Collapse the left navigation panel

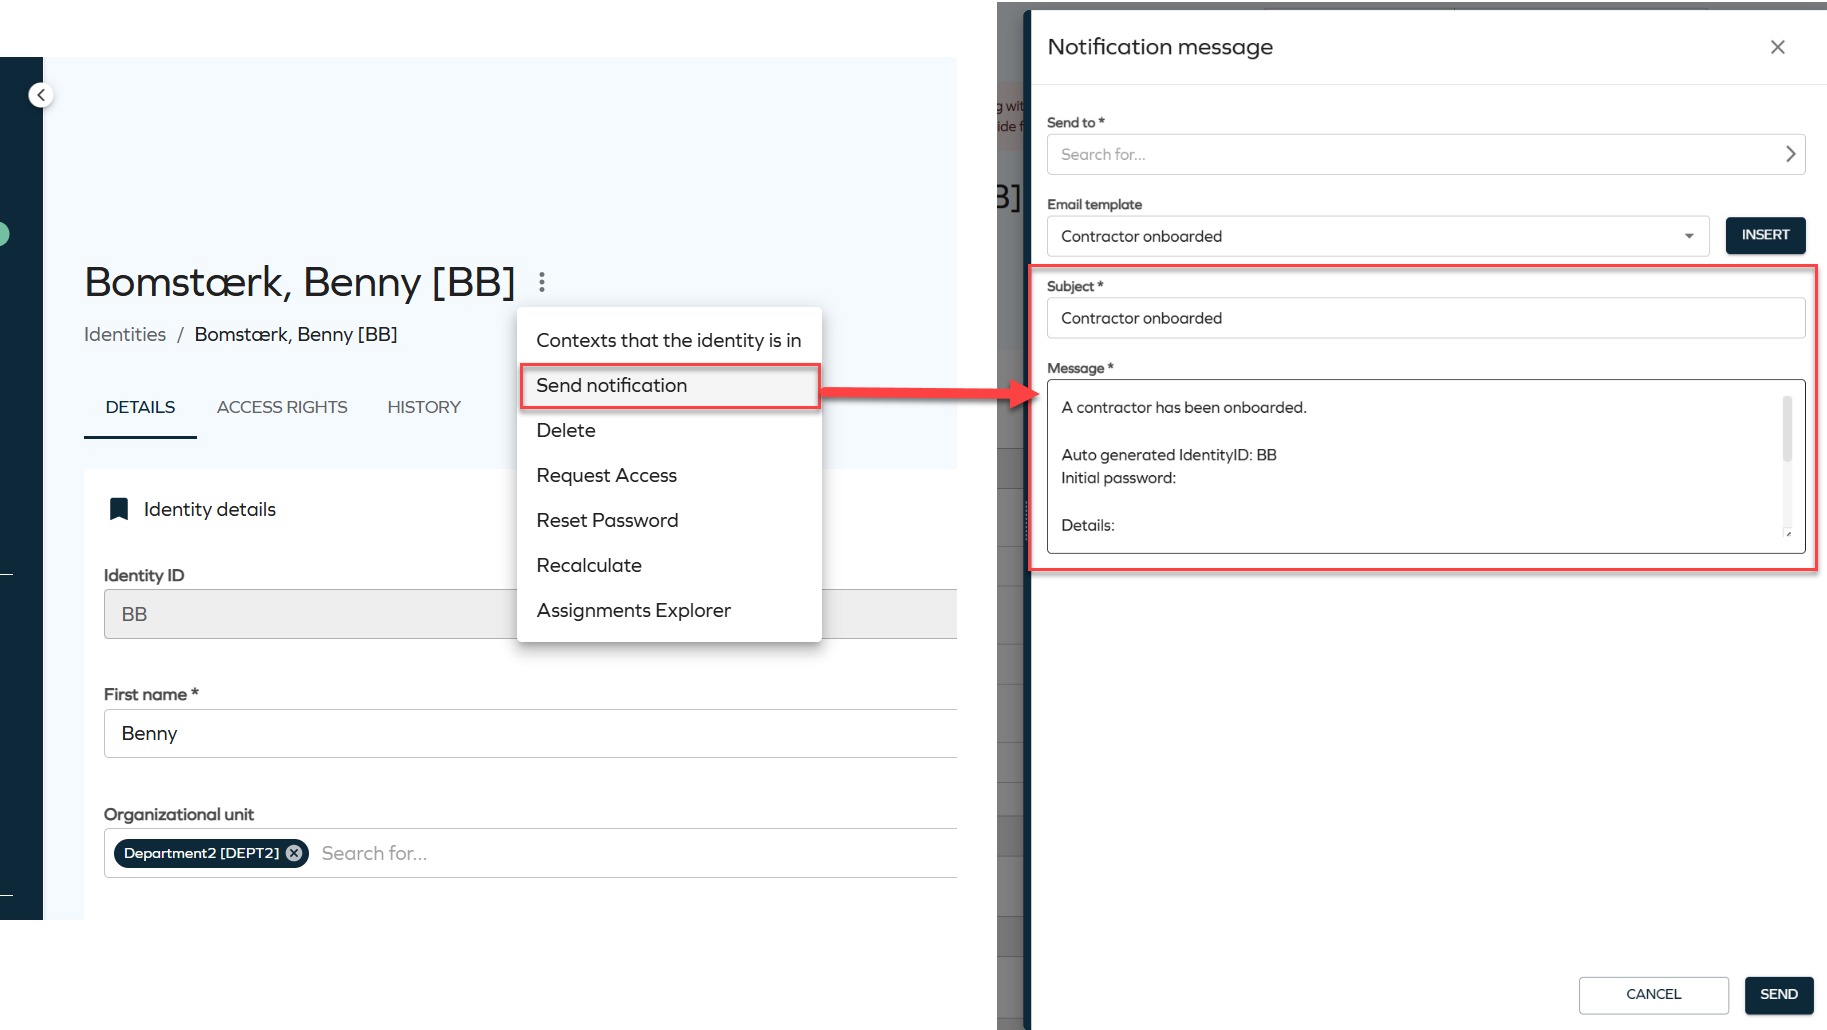point(41,94)
